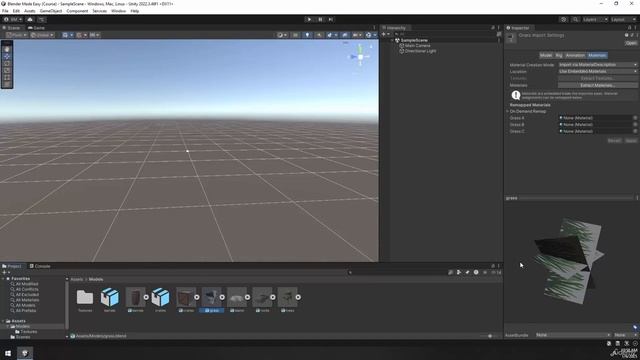Toggle hidden objects visibility in Scene toolbar
Viewport: 640px width, 360px height.
pyautogui.click(x=345, y=35)
